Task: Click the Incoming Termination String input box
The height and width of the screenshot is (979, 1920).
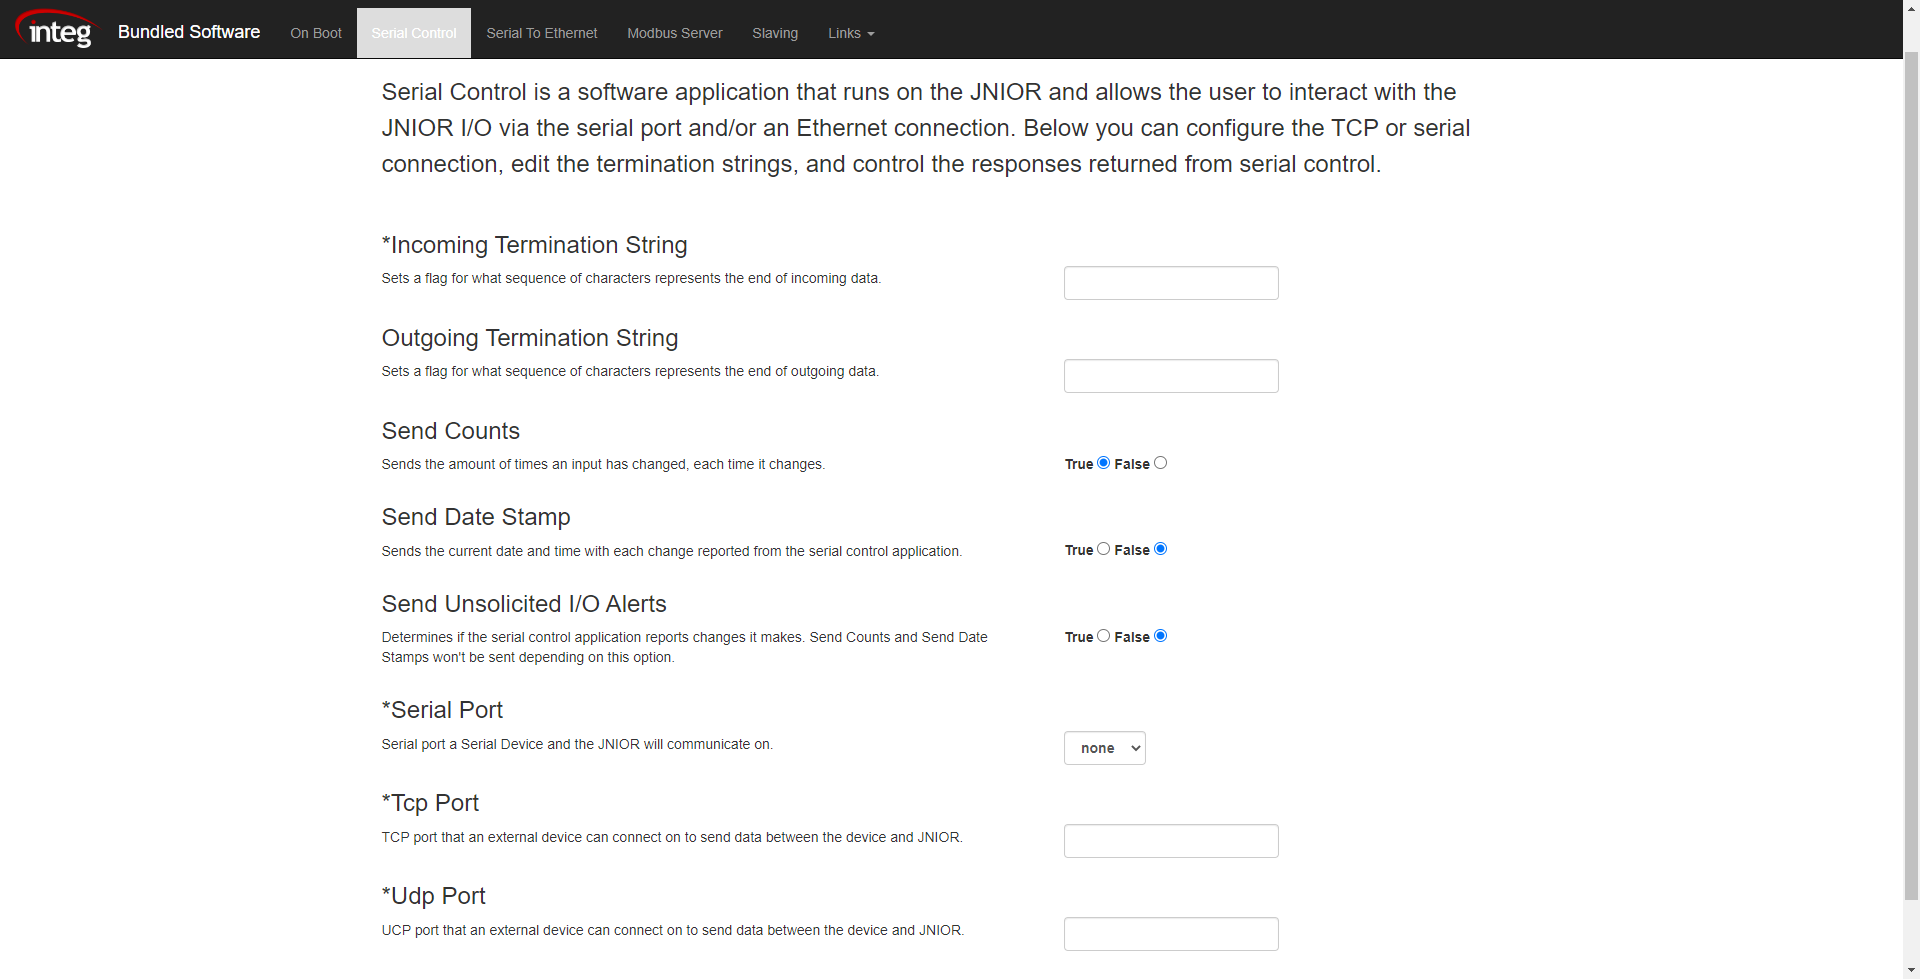Action: (1170, 282)
